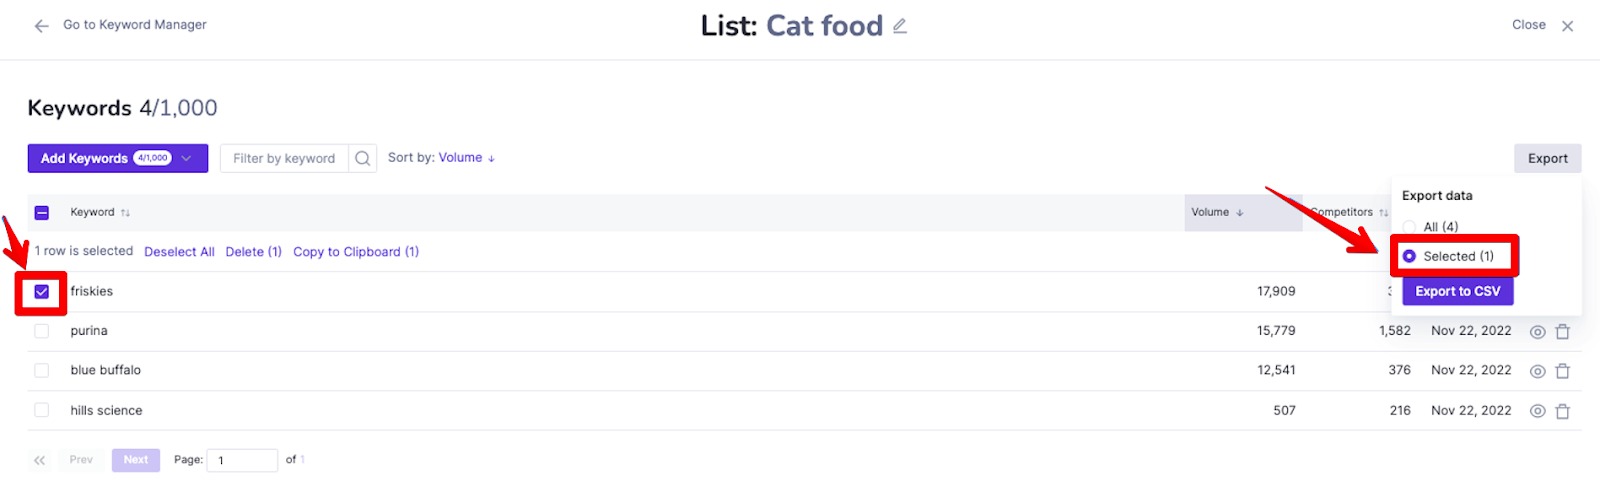Viewport: 1600px width, 481px height.
Task: Select the All (4) export option
Action: click(1409, 227)
